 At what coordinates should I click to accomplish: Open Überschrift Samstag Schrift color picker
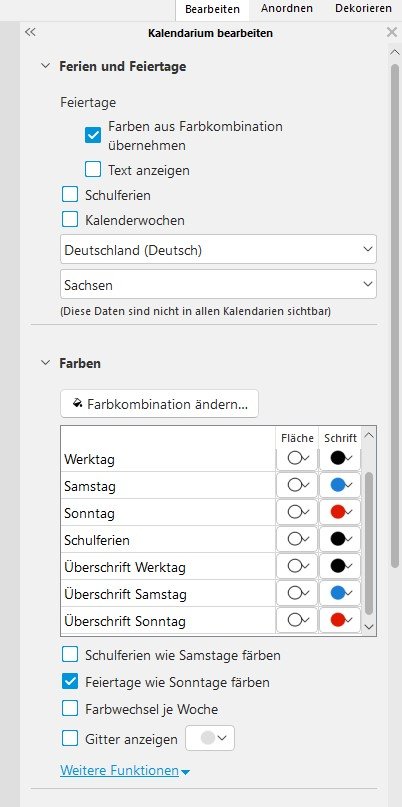(x=340, y=593)
